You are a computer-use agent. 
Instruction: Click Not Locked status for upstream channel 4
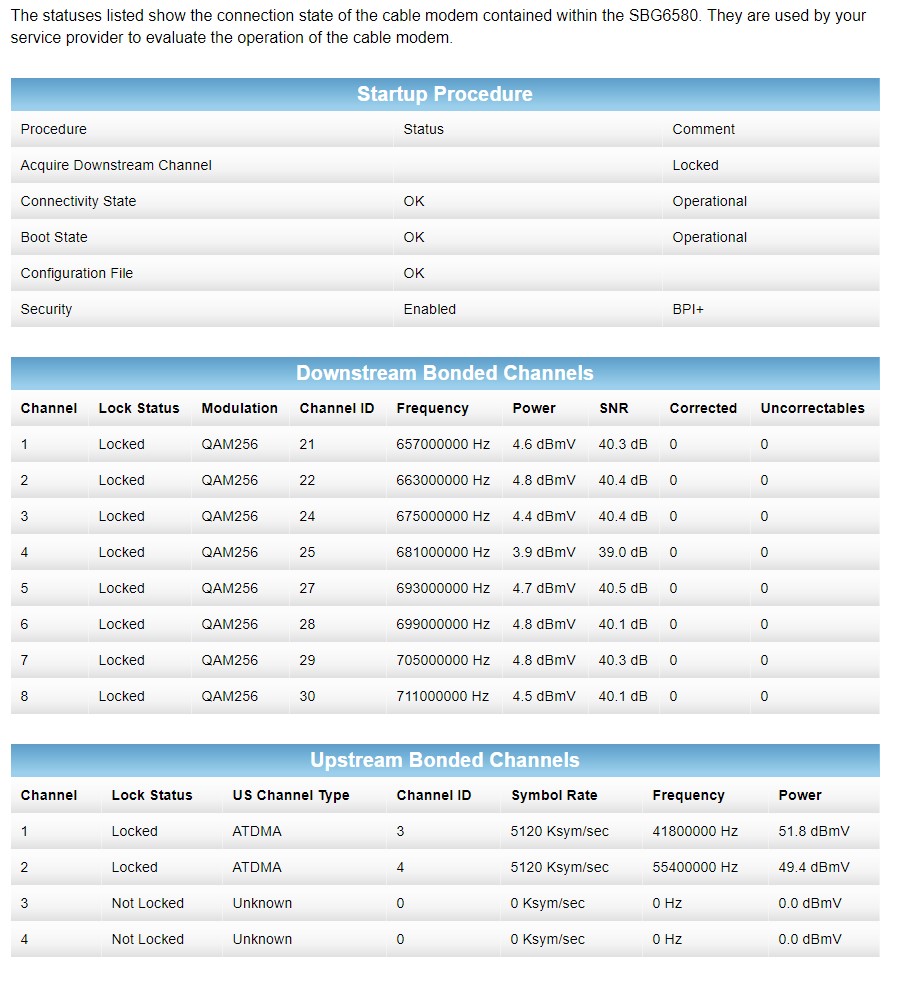(x=147, y=939)
